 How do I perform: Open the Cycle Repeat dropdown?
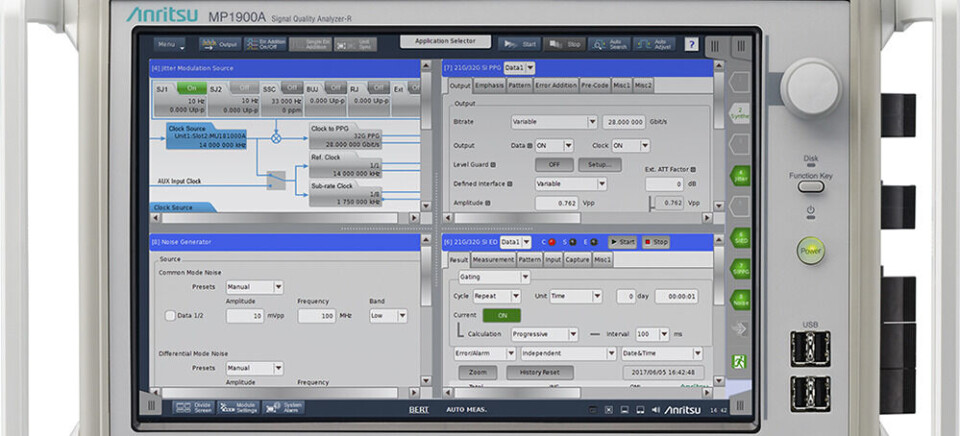[497, 296]
